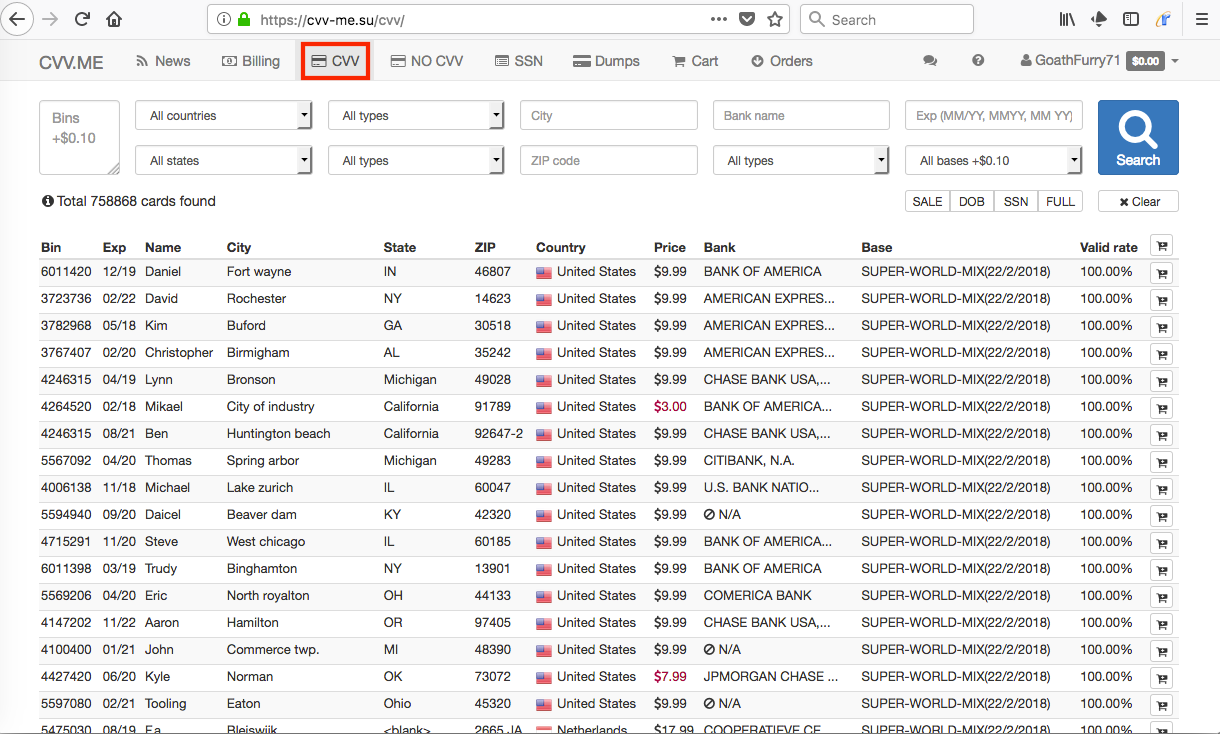Viewport: 1220px width, 734px height.
Task: Click the cart icon on Daniel's Fort wayne row
Action: pyautogui.click(x=1162, y=273)
